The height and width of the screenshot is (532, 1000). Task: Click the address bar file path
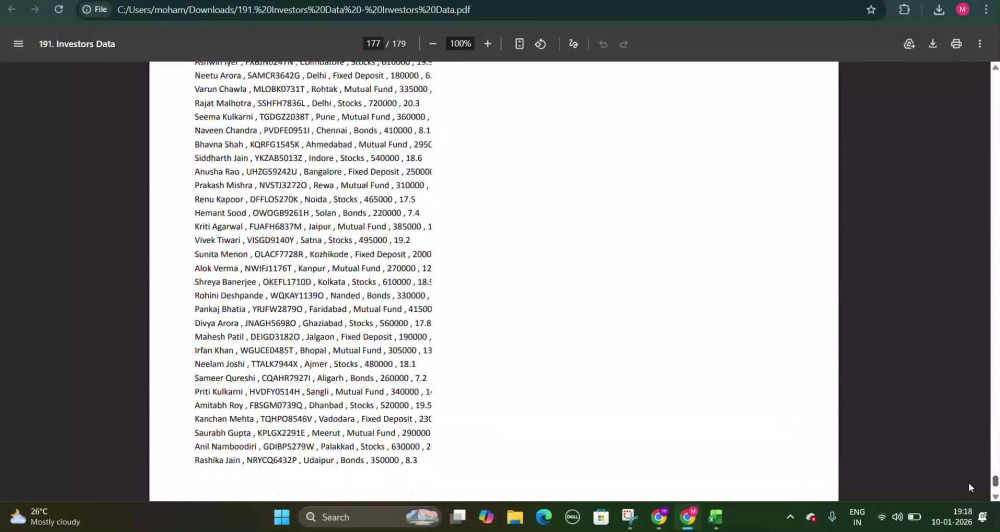click(x=294, y=10)
